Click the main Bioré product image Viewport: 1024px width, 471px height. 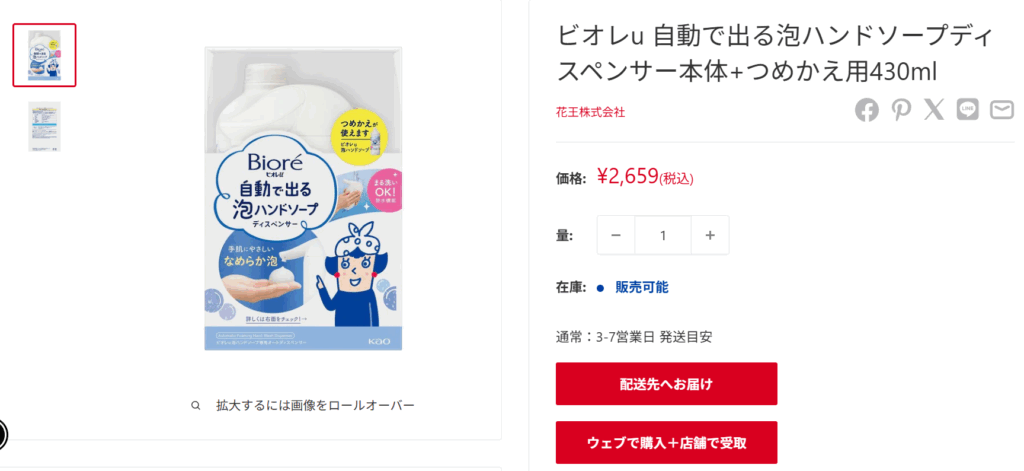point(303,199)
